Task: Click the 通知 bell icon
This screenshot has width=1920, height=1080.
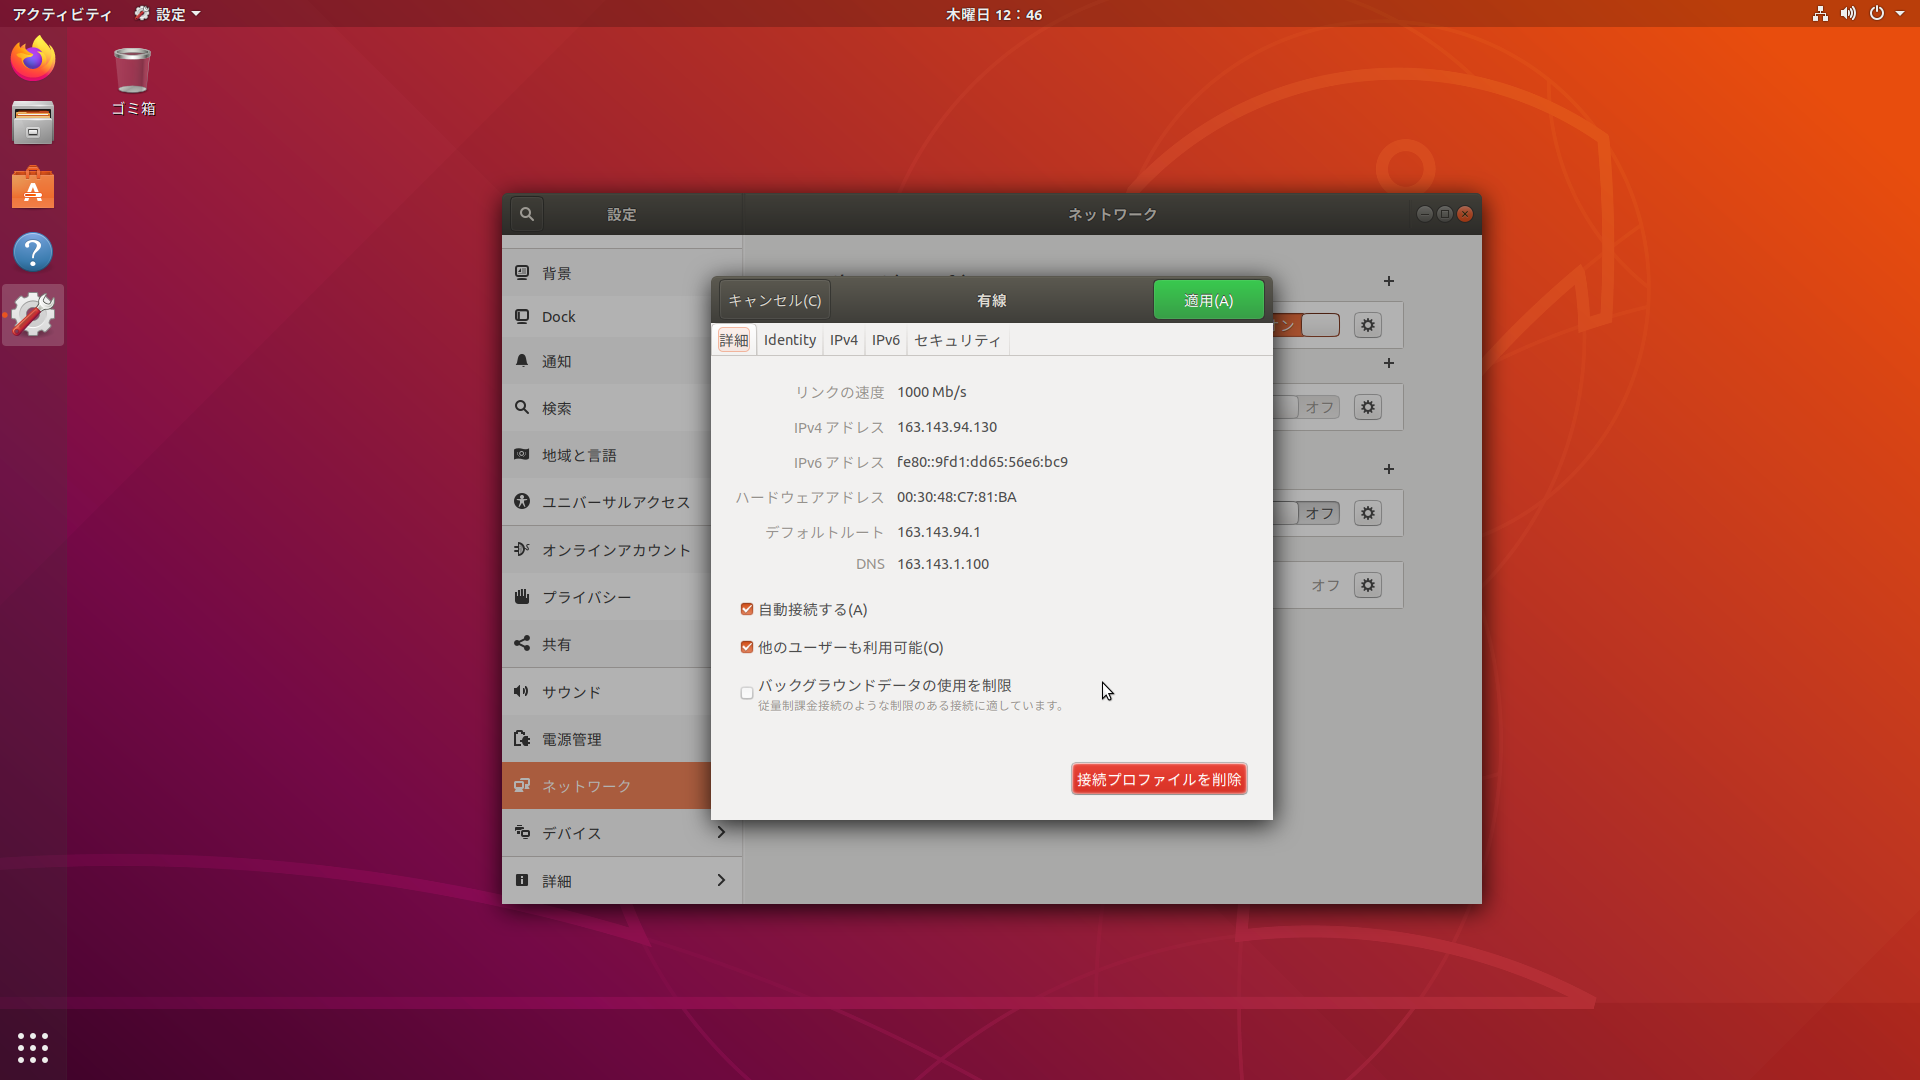Action: tap(522, 361)
